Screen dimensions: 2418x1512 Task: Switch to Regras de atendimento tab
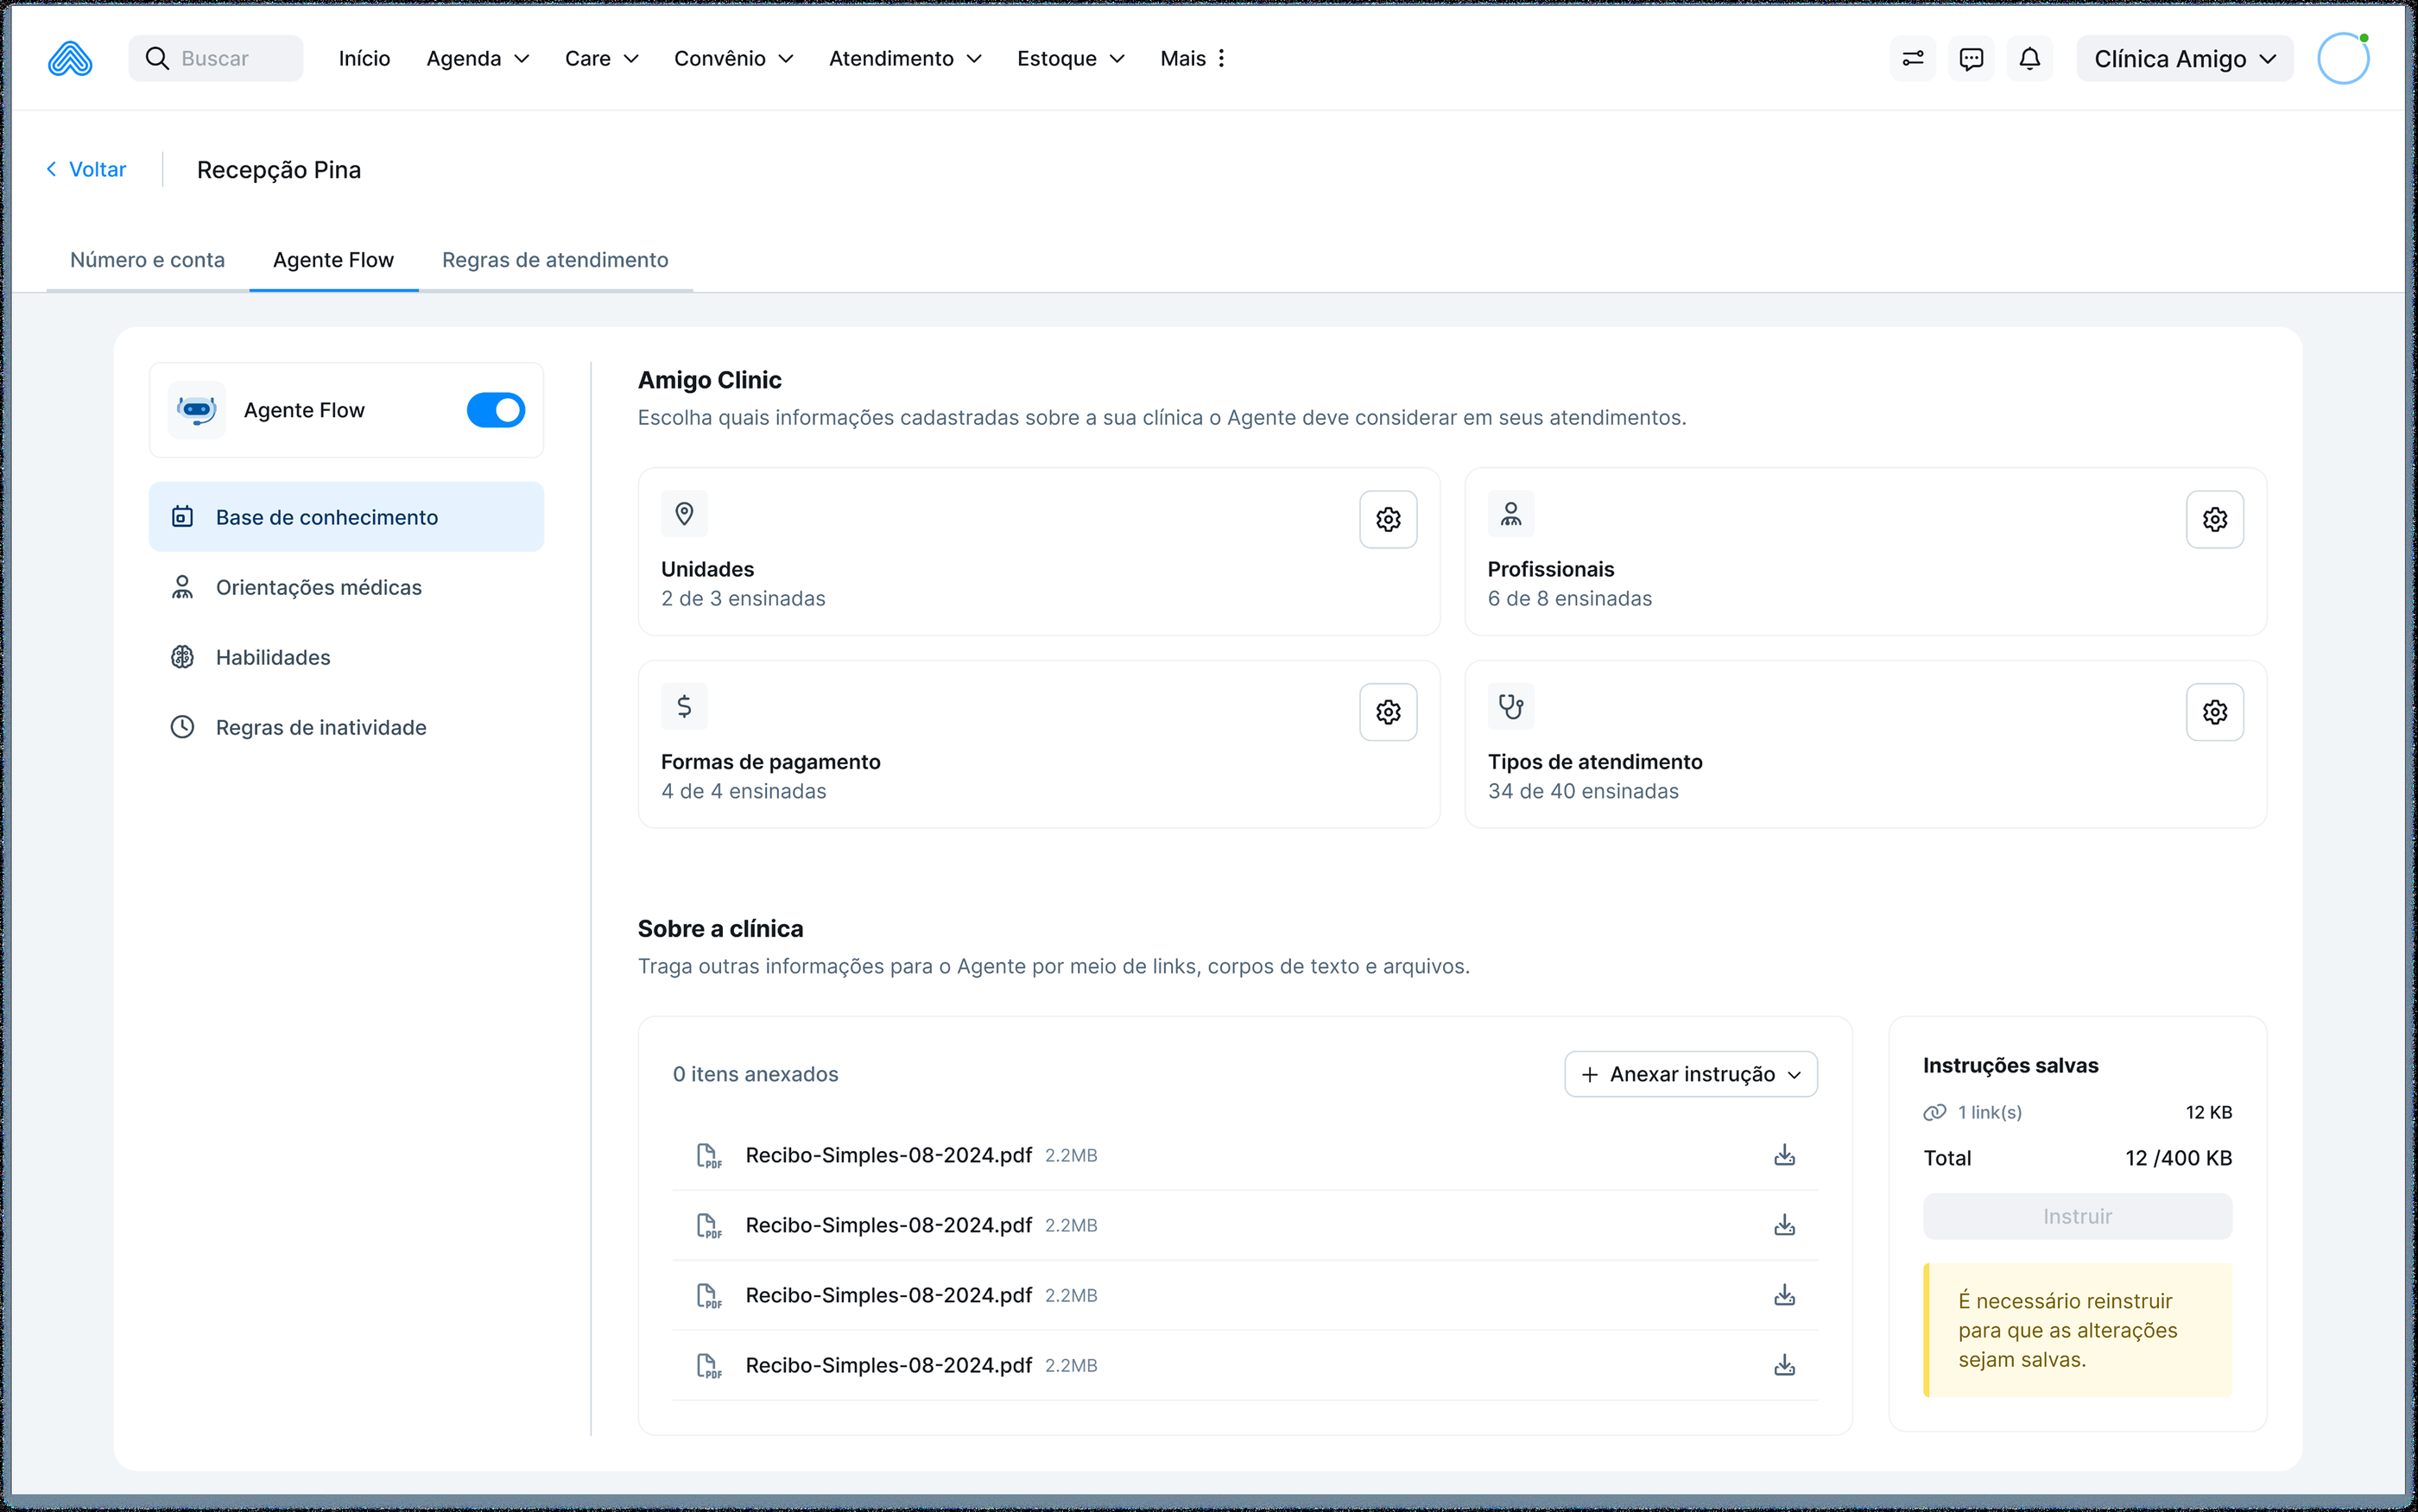[x=555, y=260]
